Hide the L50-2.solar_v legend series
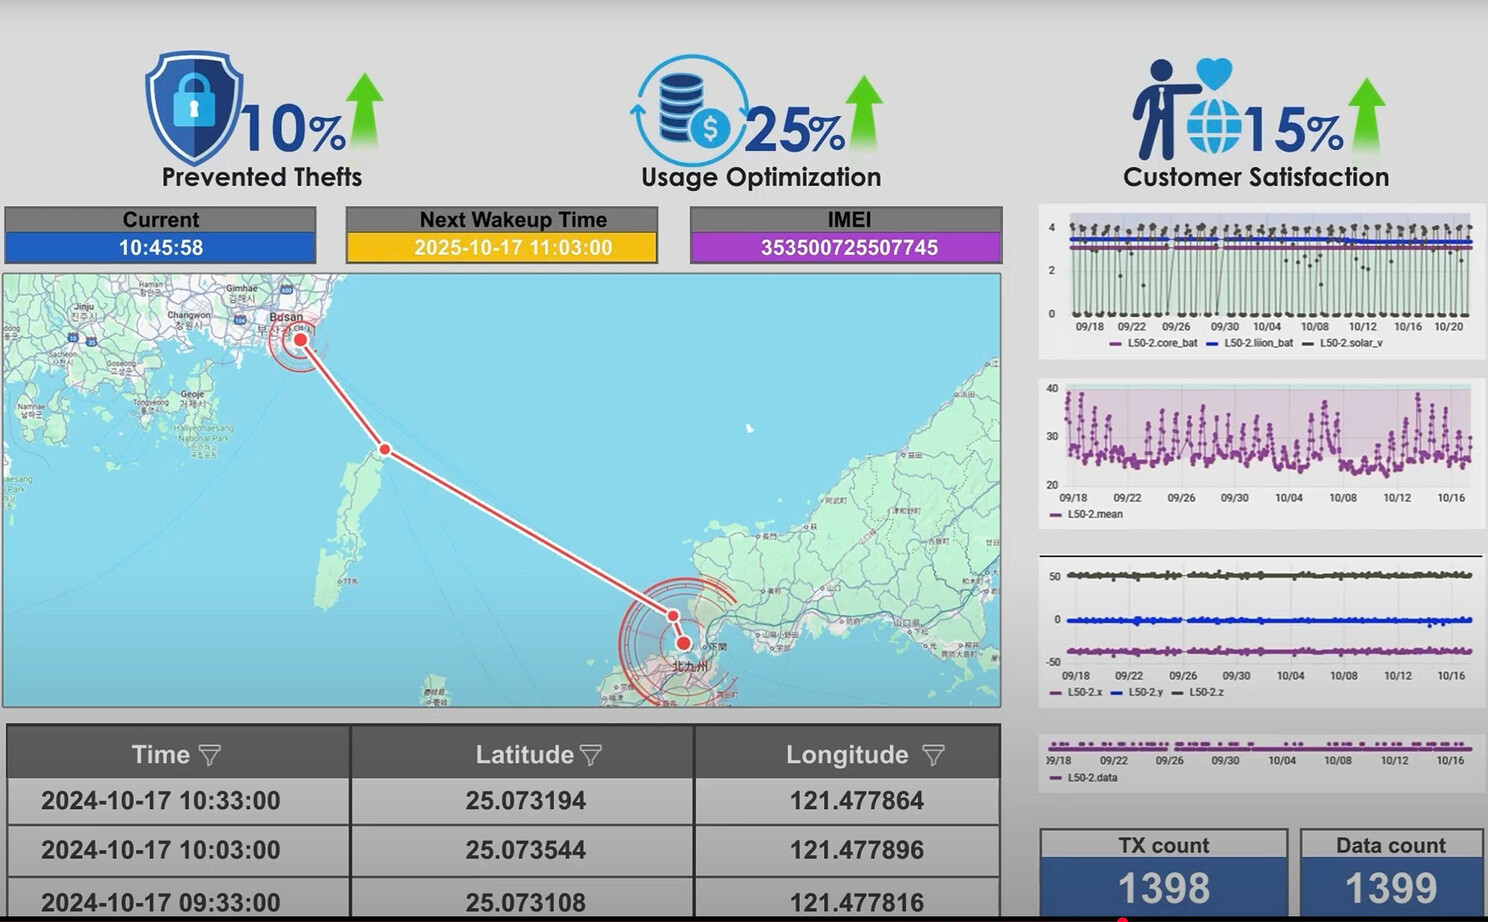Image resolution: width=1488 pixels, height=922 pixels. (1350, 343)
